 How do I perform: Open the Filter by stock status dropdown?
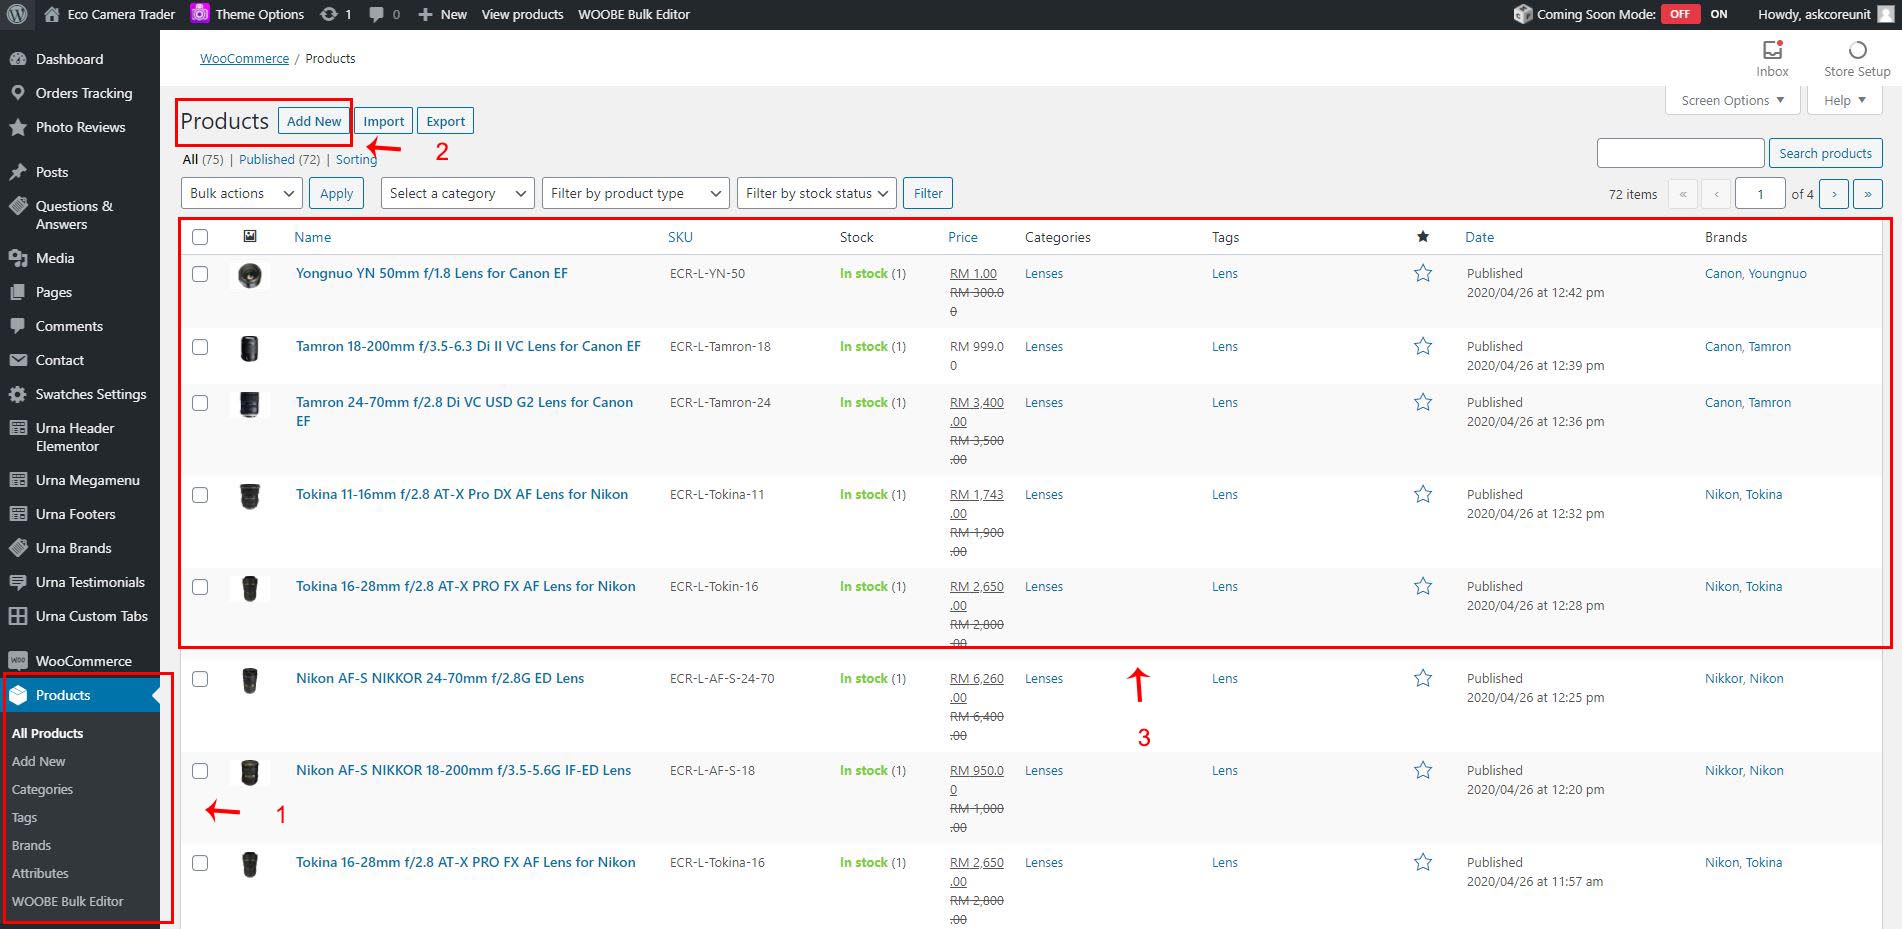click(817, 193)
